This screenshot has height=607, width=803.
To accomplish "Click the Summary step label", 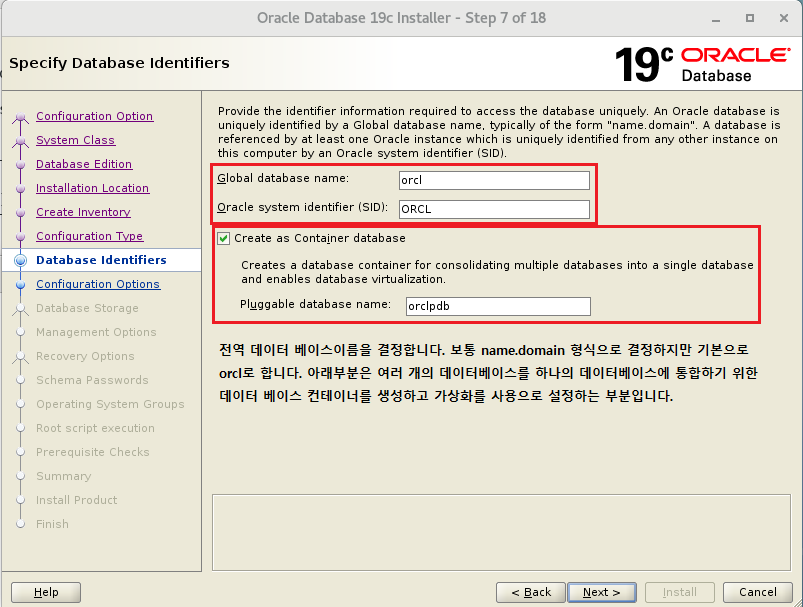I will point(64,476).
